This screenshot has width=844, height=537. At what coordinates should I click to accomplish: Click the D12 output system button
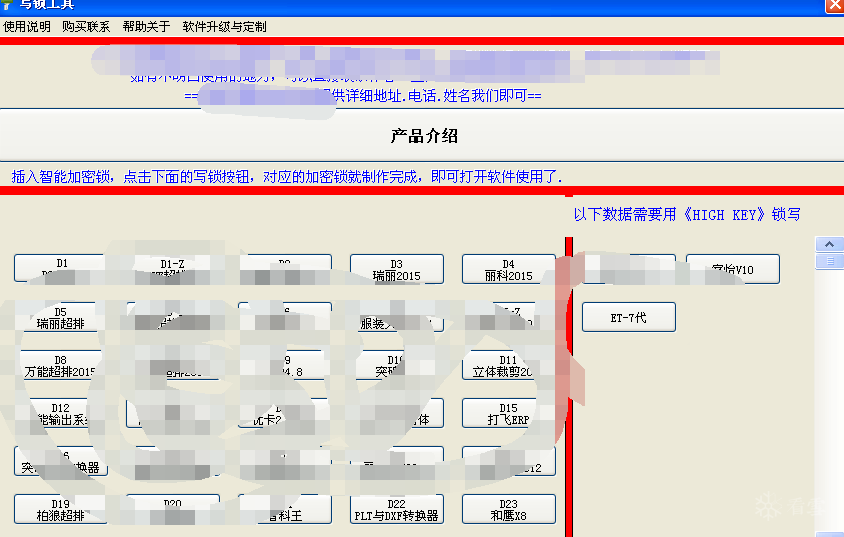(x=60, y=413)
